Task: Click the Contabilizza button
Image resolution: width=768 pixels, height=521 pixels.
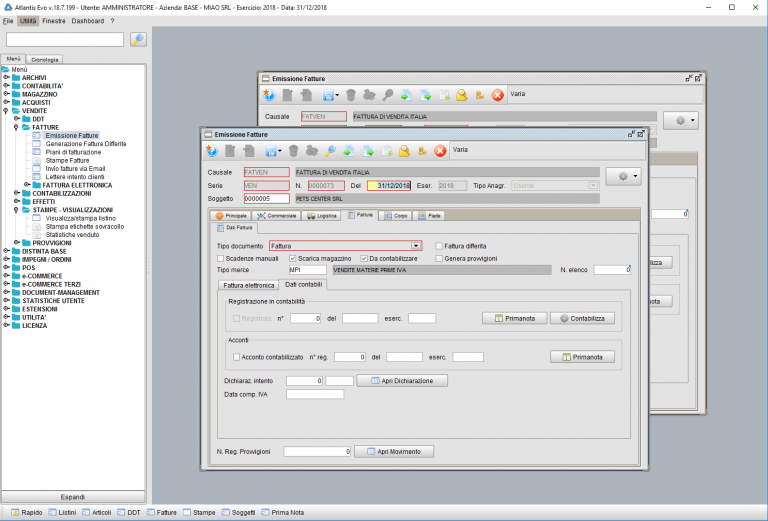Action: [582, 318]
